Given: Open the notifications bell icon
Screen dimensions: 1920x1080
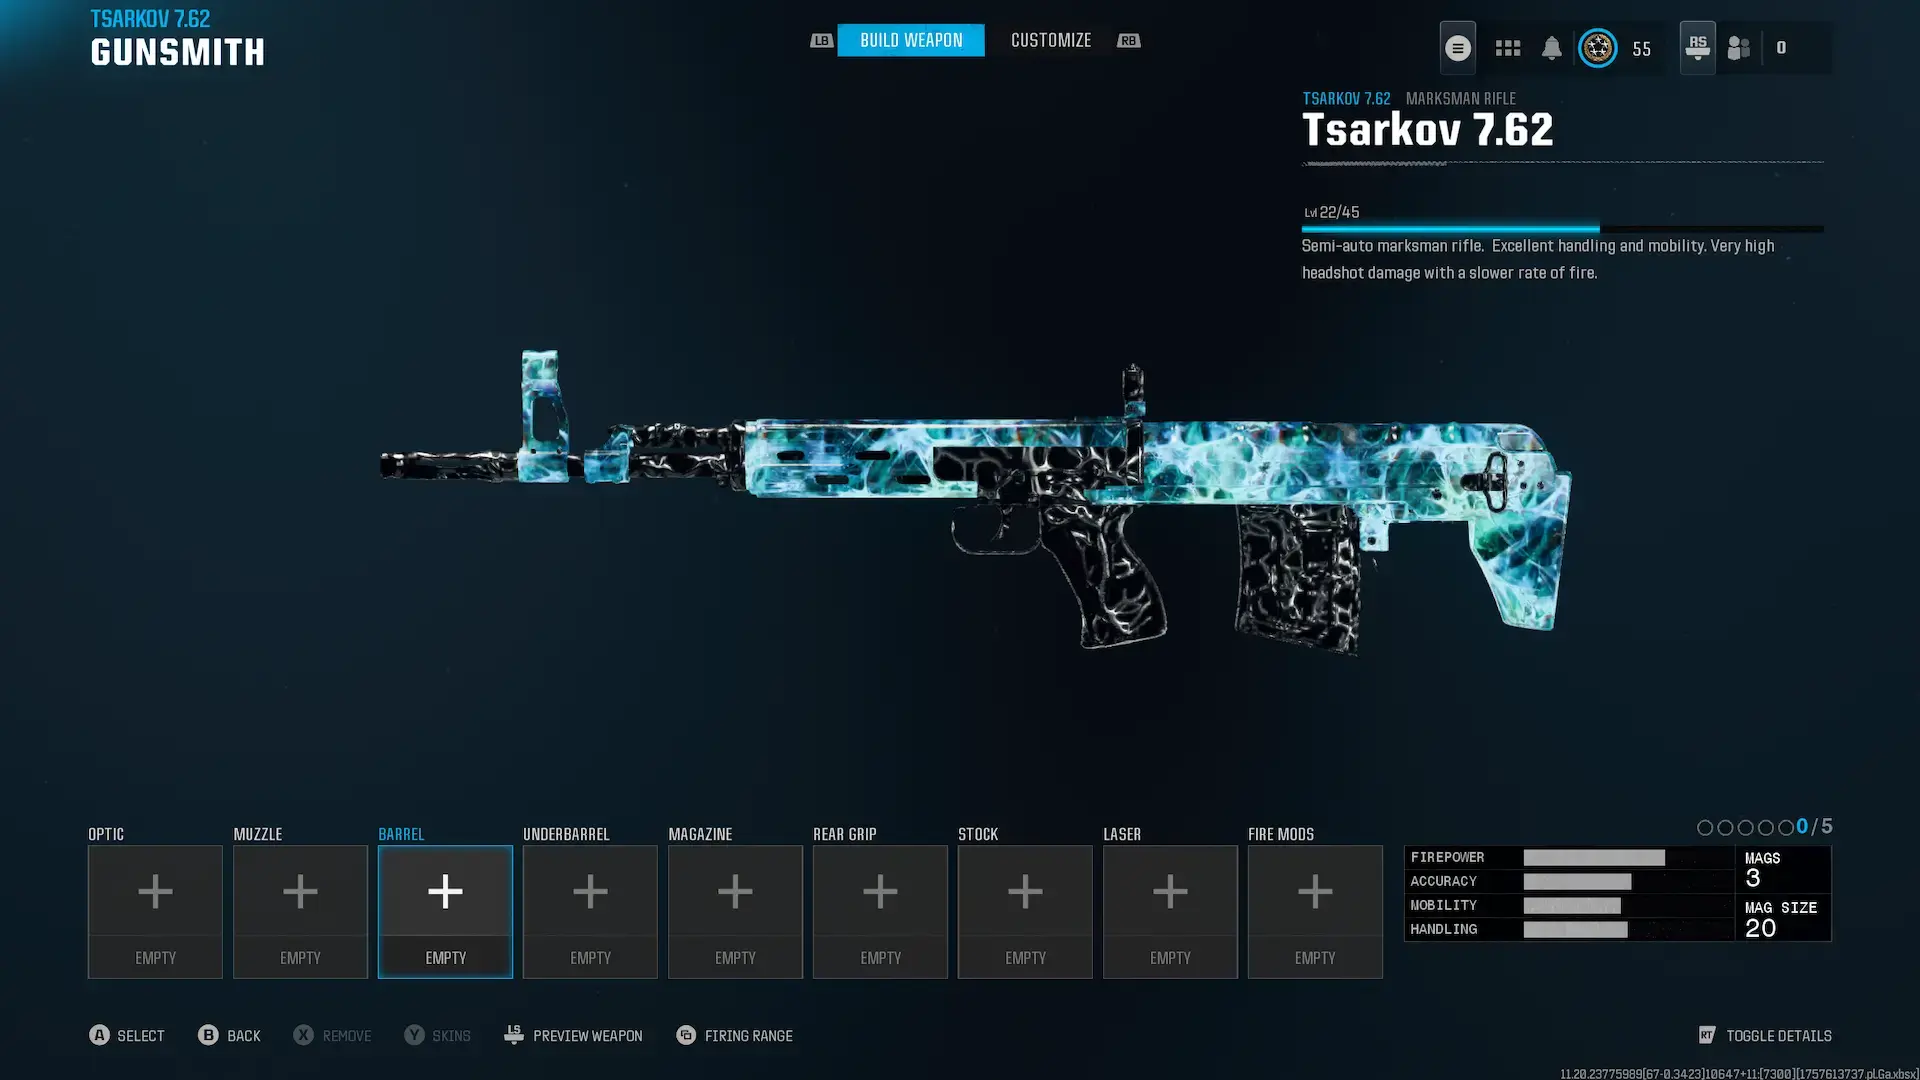Looking at the screenshot, I should tap(1551, 48).
